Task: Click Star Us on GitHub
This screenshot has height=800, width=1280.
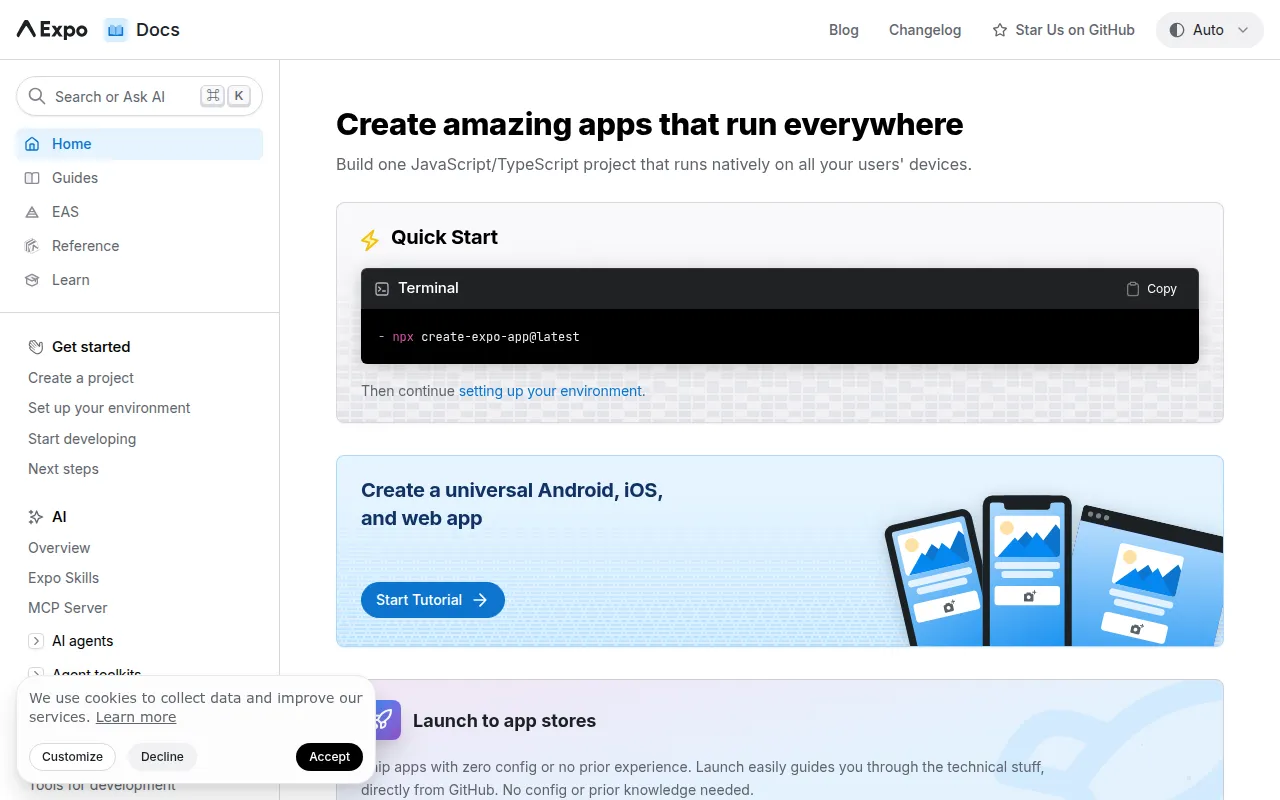Action: [1063, 30]
